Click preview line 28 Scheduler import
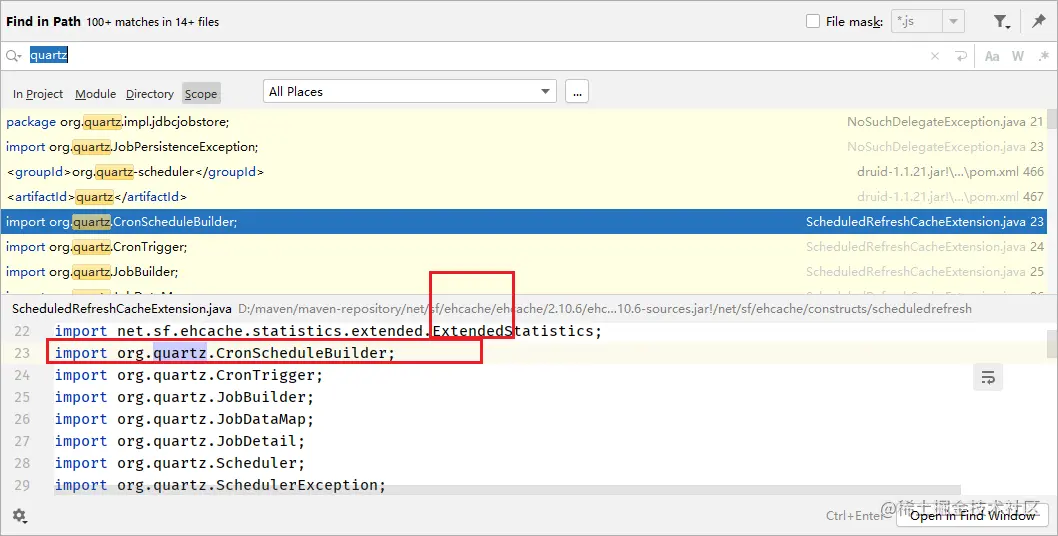Viewport: 1058px width, 536px height. [x=180, y=464]
